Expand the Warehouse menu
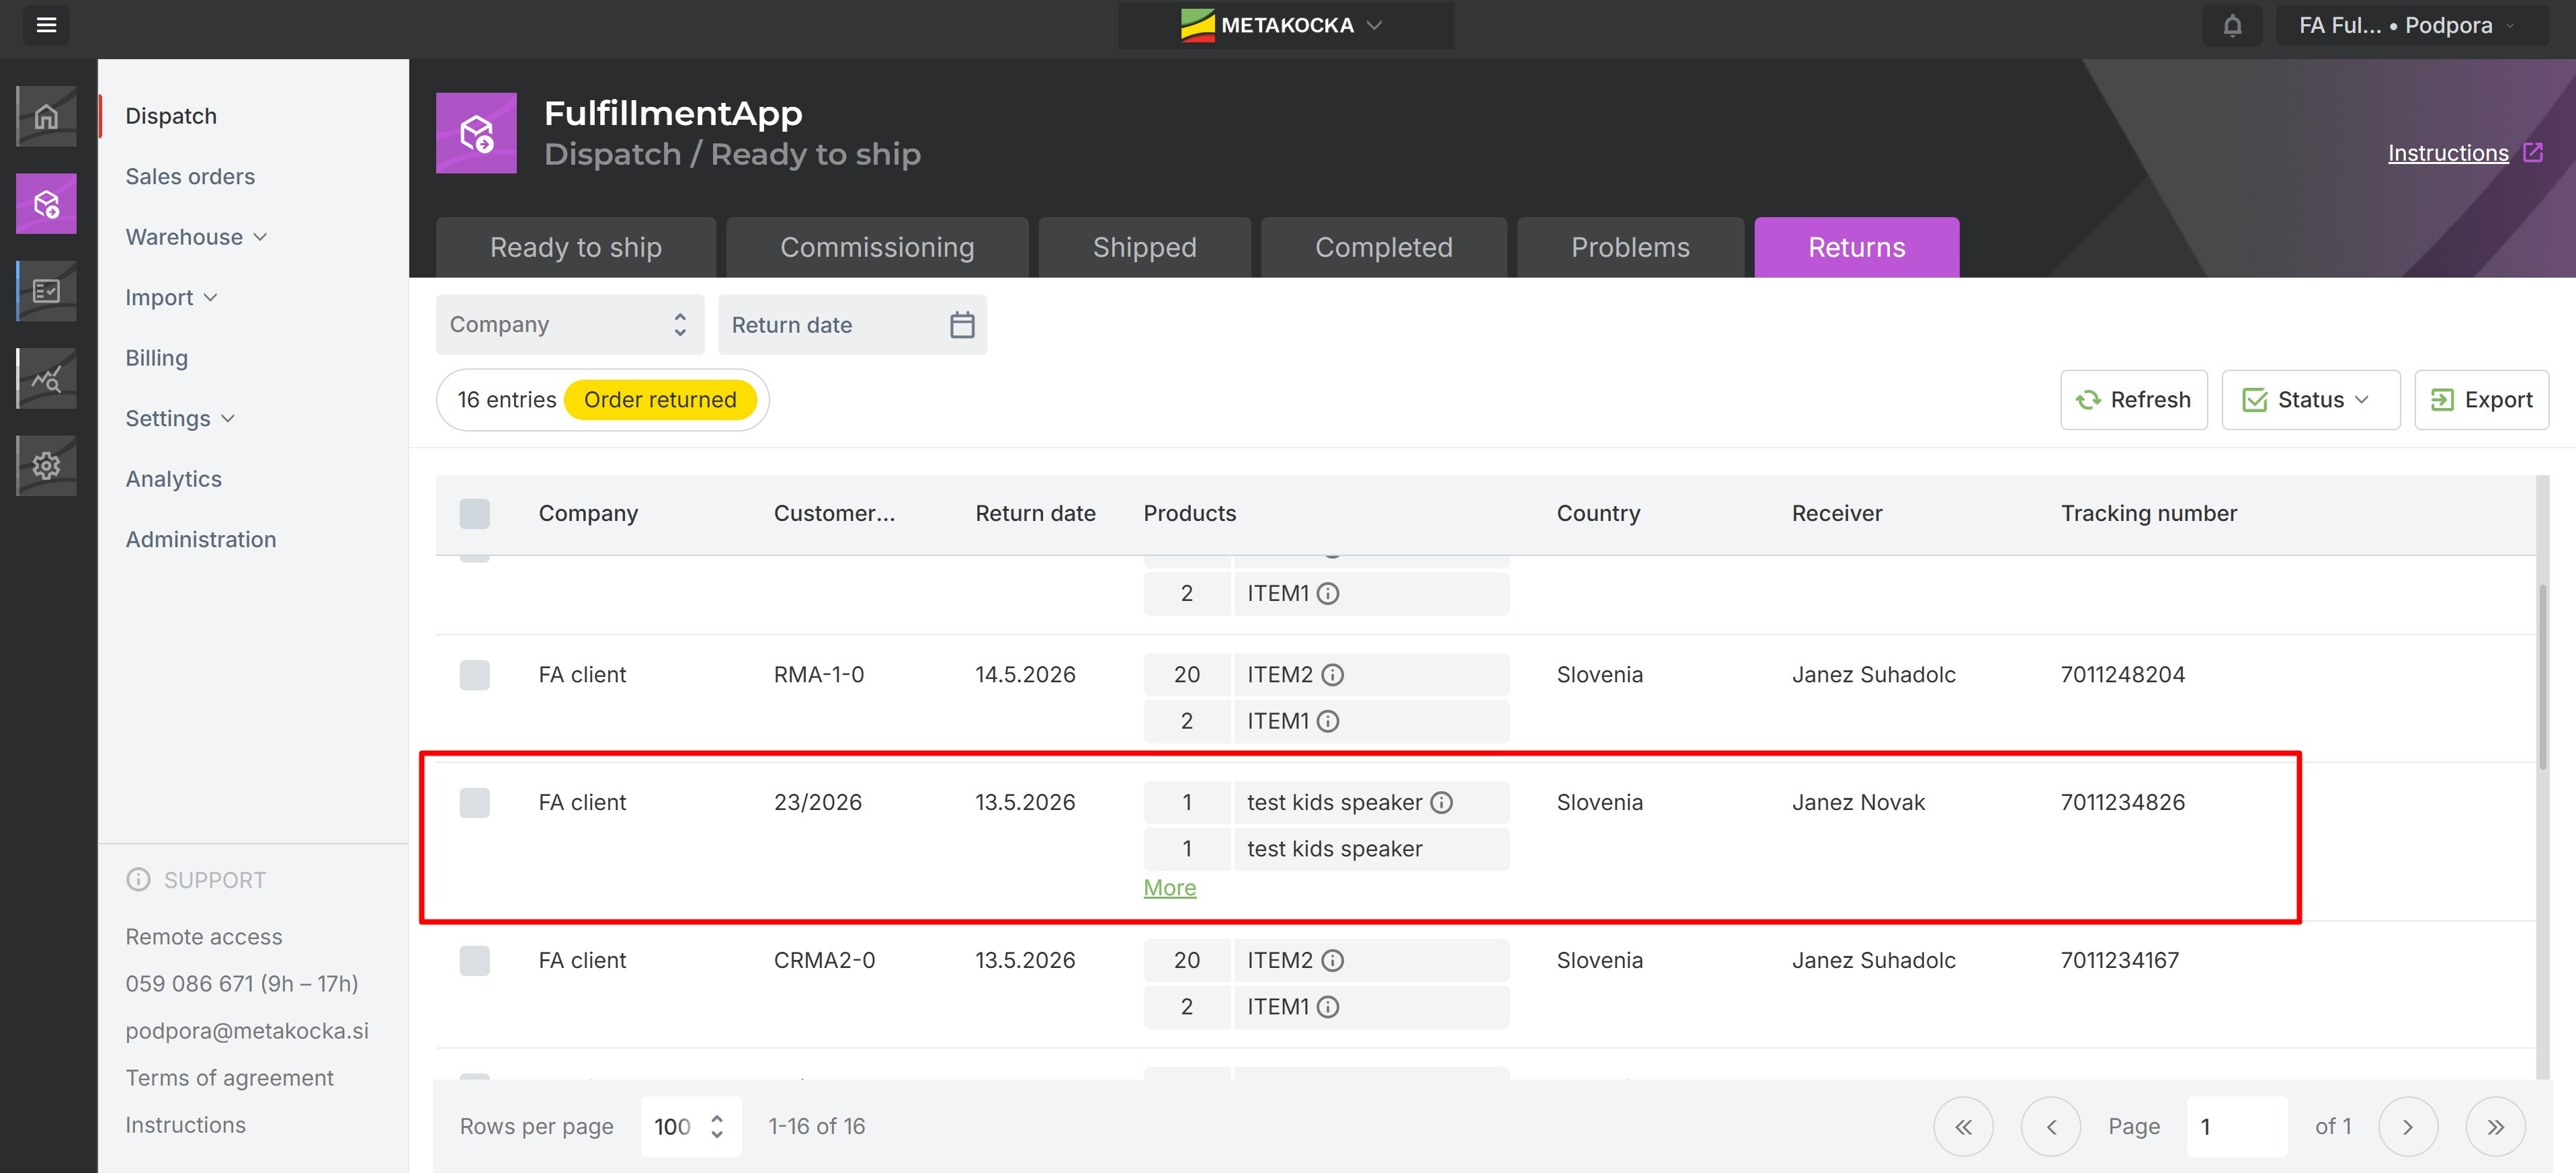 click(197, 237)
